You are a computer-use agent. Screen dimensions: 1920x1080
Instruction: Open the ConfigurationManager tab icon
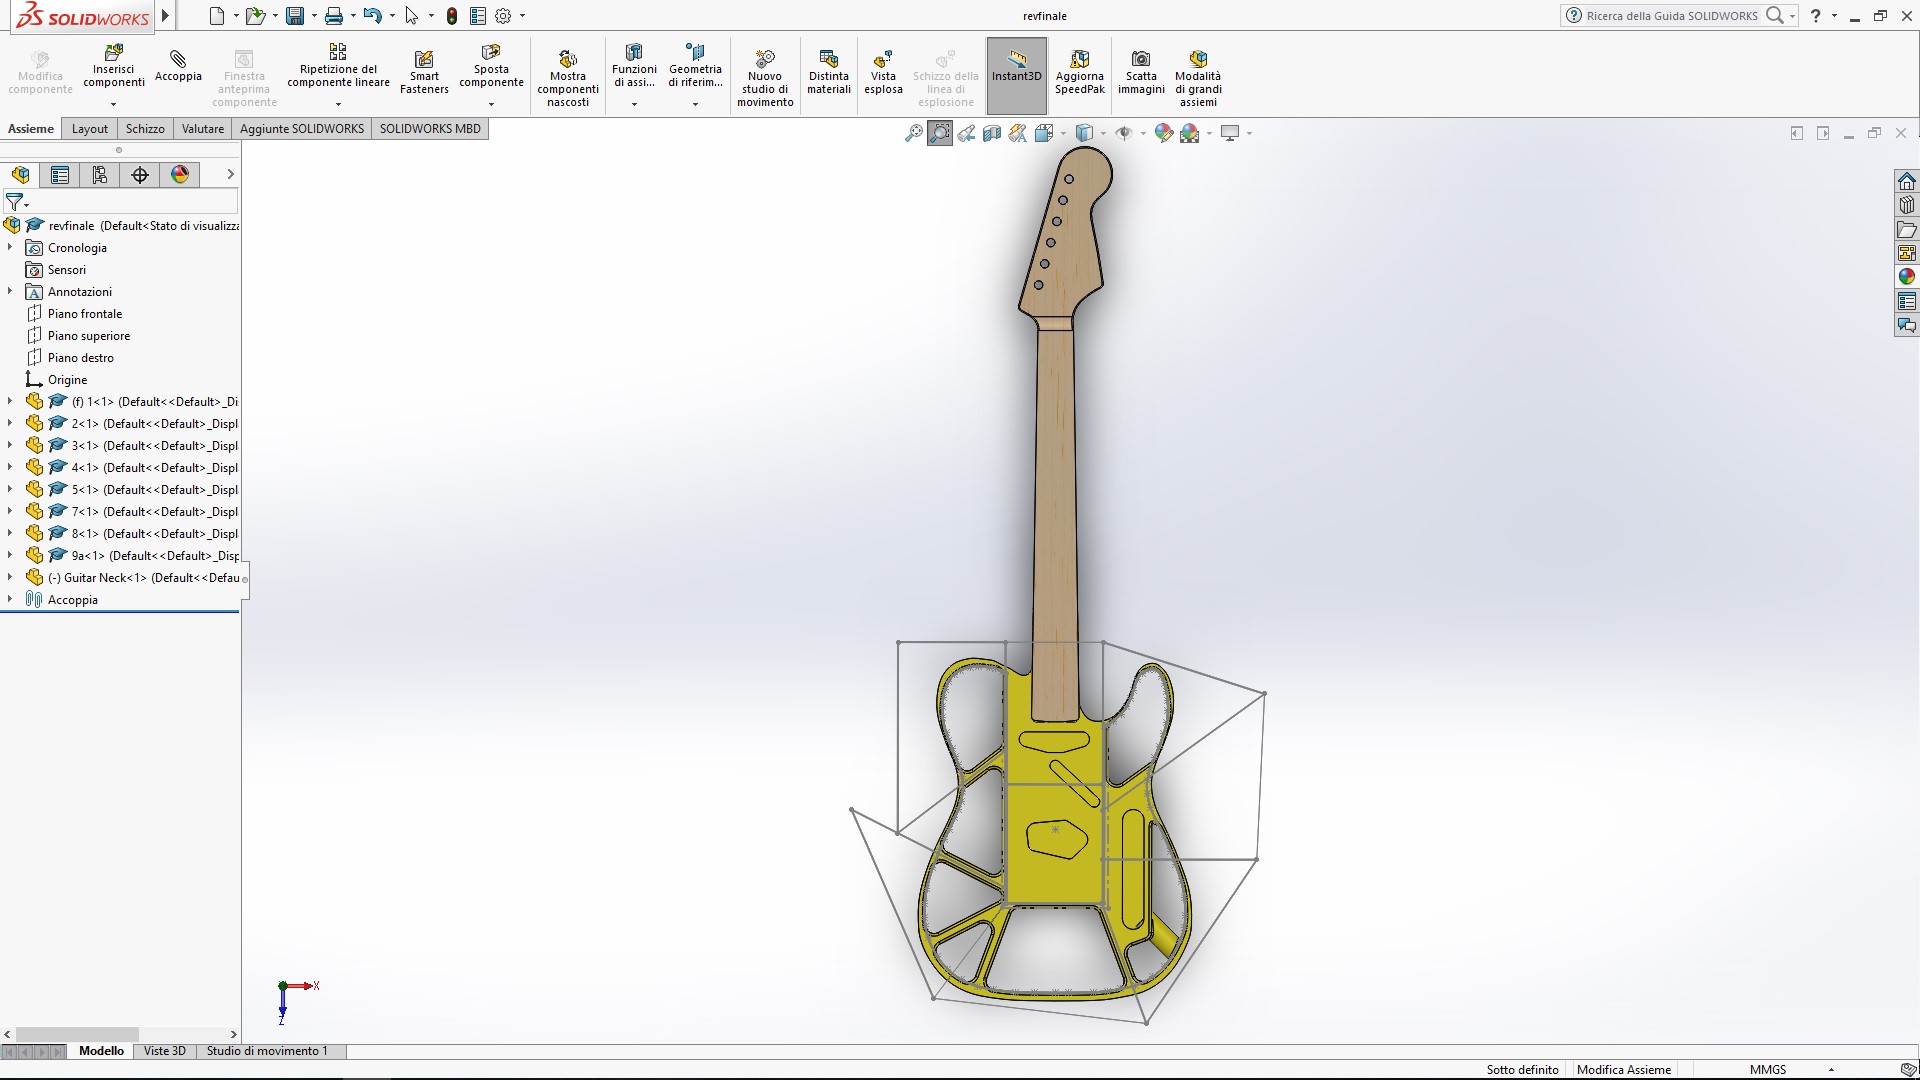[100, 175]
